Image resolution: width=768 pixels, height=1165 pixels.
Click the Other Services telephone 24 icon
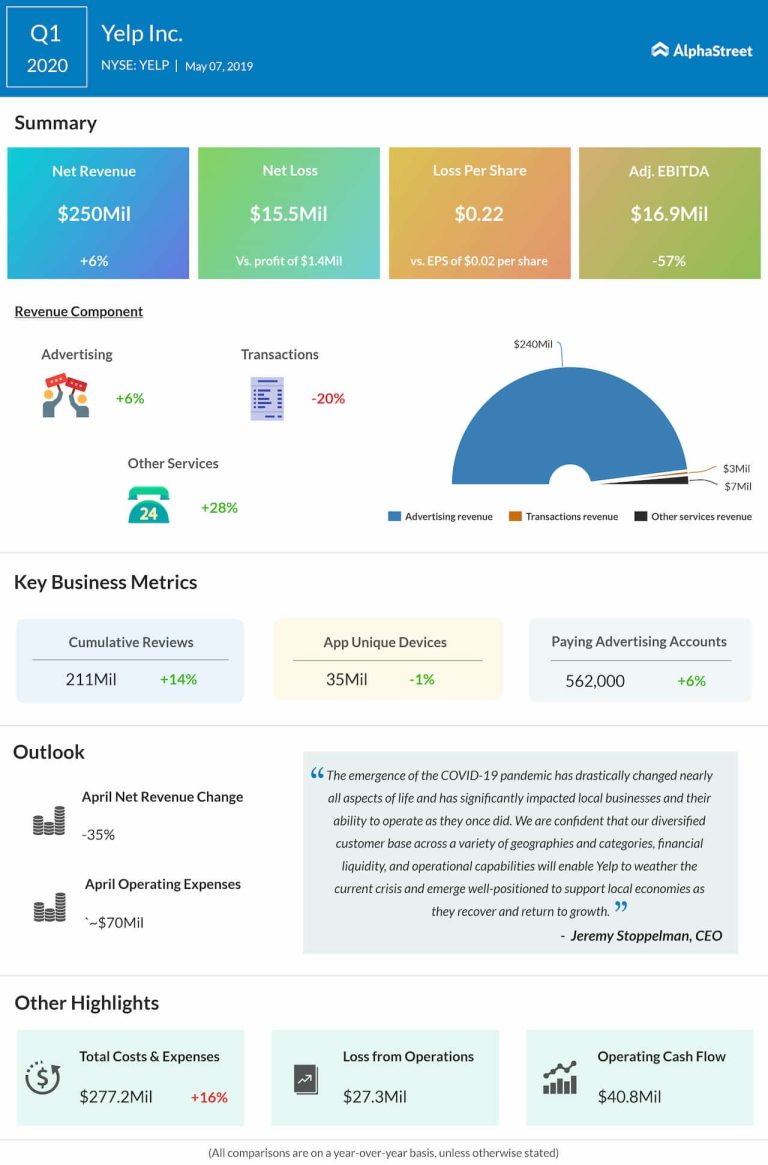[148, 505]
